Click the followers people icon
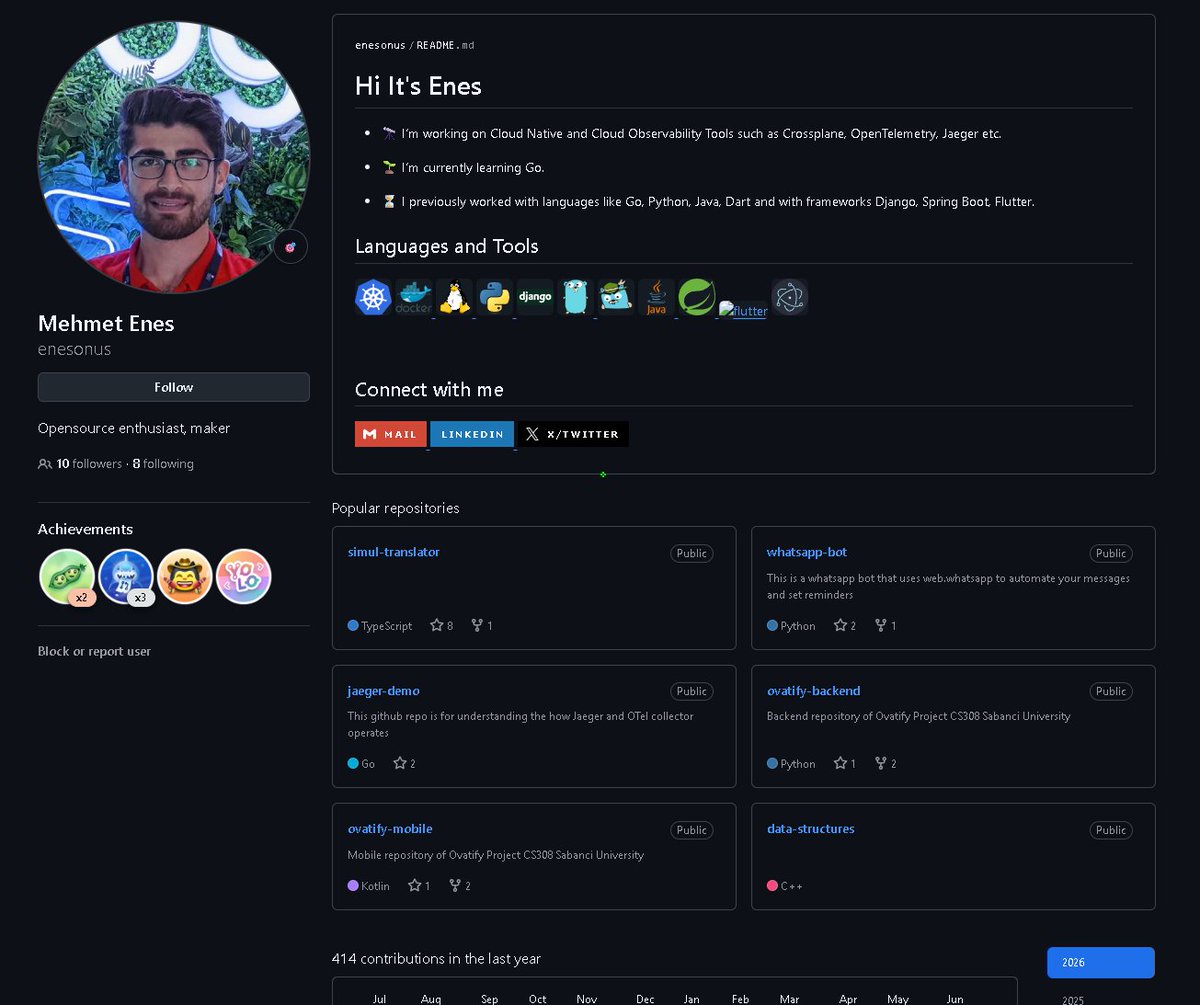The width and height of the screenshot is (1200, 1005). tap(45, 464)
